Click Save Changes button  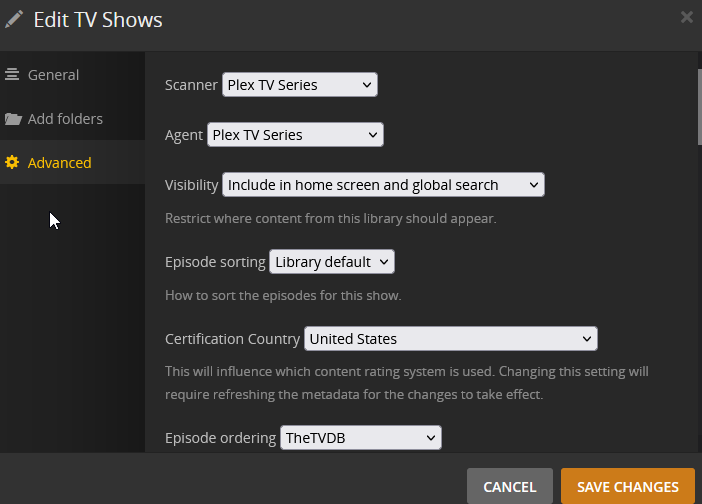628,487
